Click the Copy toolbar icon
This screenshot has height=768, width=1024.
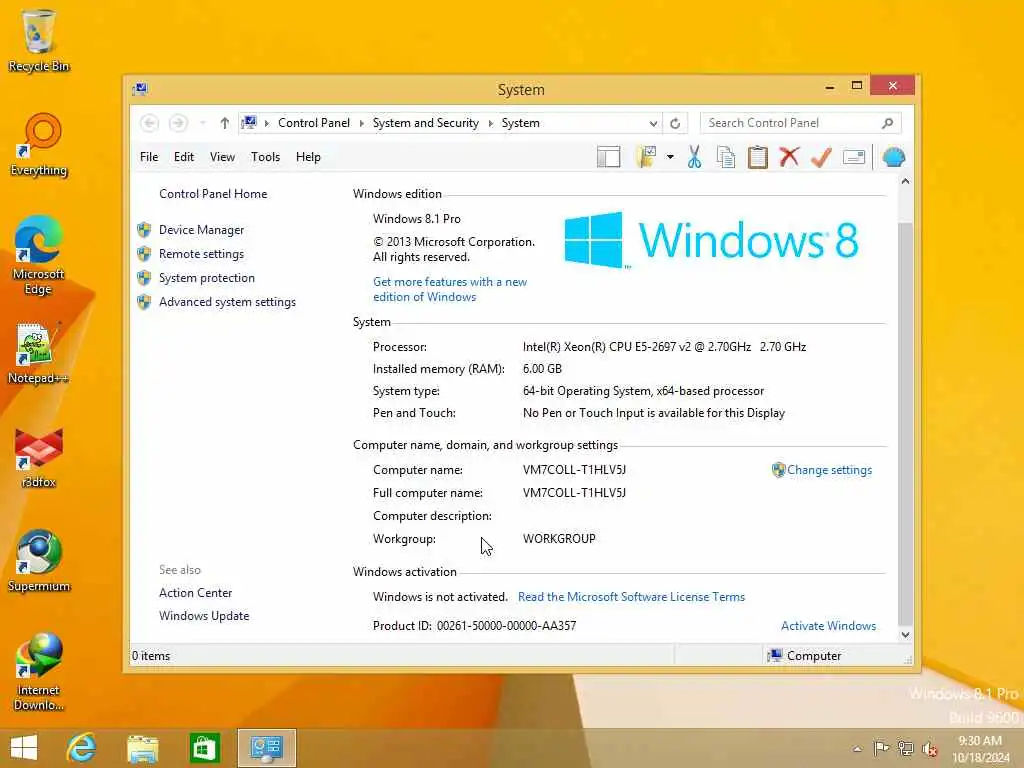pos(726,157)
